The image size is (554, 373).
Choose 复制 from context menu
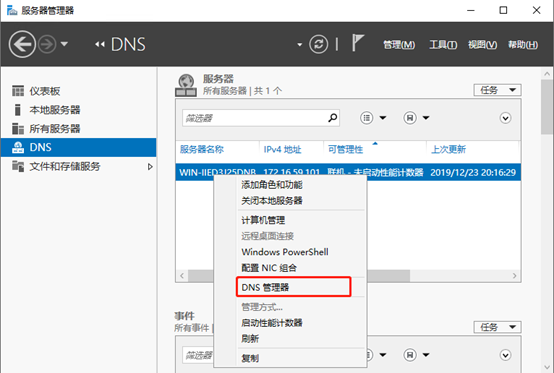tap(250, 358)
